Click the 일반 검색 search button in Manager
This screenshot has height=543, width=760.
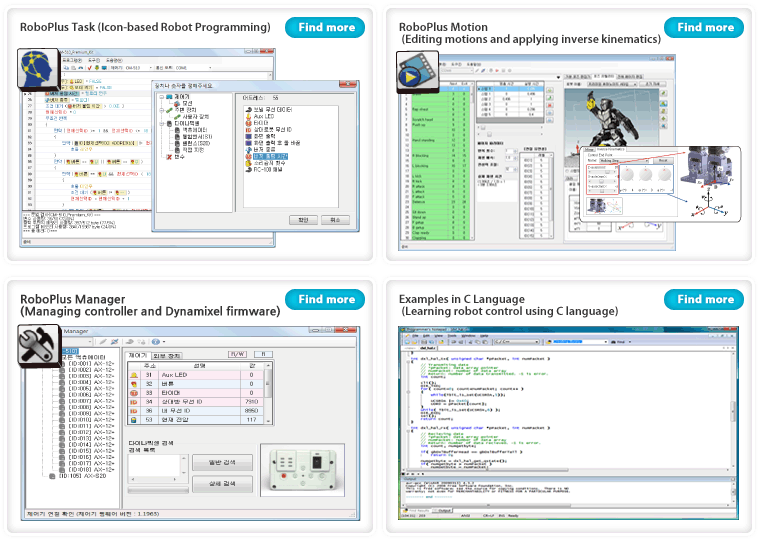[x=222, y=463]
